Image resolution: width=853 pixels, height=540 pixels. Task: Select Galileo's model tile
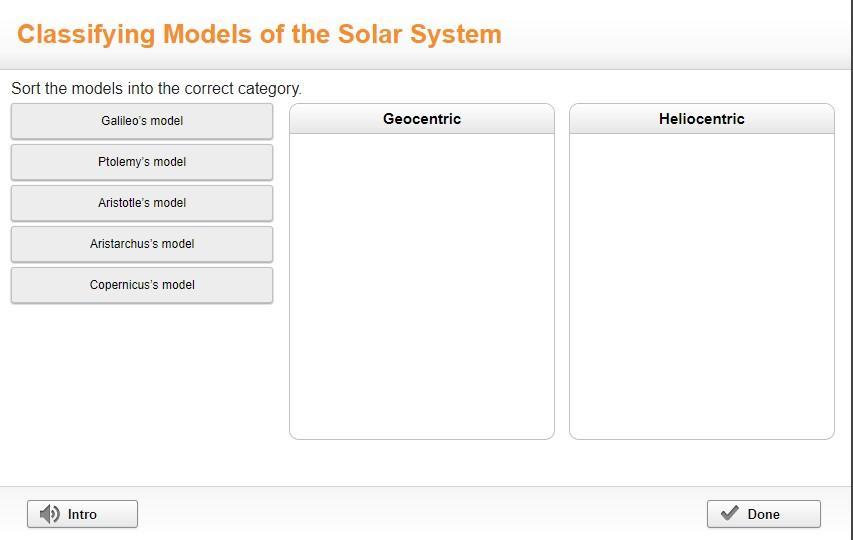click(142, 121)
